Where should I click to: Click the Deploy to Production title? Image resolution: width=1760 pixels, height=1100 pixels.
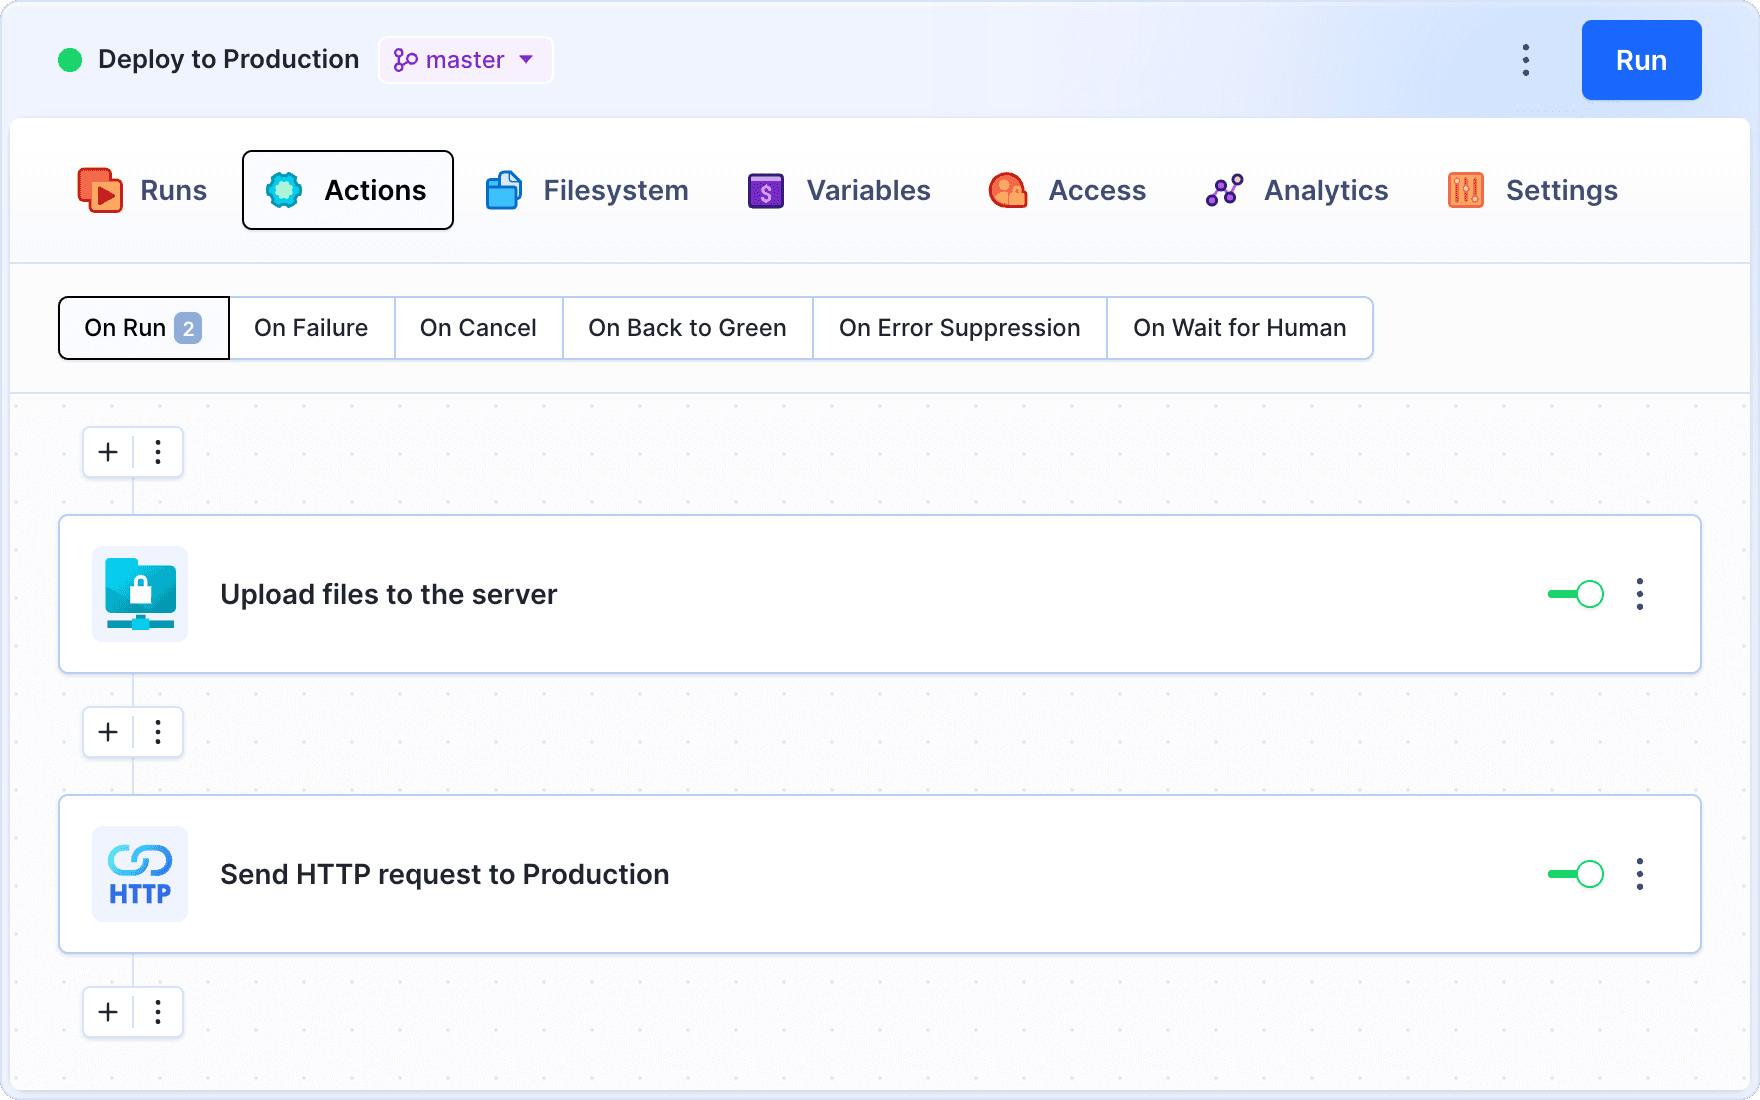(228, 60)
